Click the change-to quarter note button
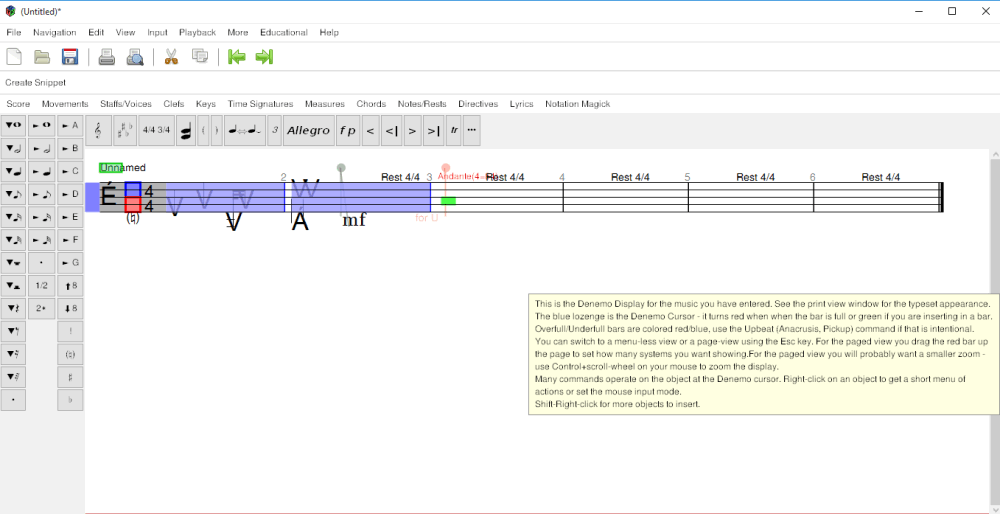The image size is (1000, 514). 13,172
